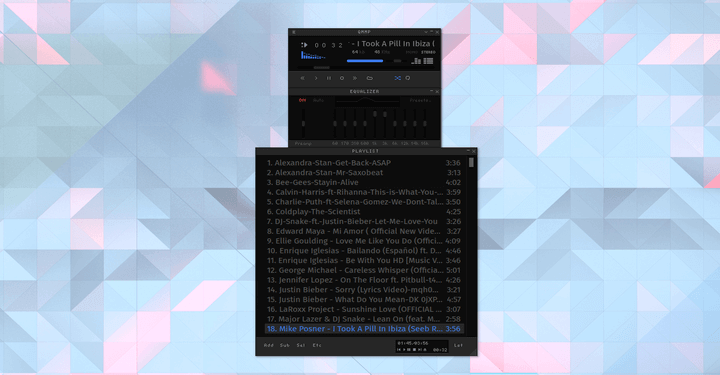The height and width of the screenshot is (375, 720).
Task: Toggle playlist window button in main display
Action: [428, 61]
